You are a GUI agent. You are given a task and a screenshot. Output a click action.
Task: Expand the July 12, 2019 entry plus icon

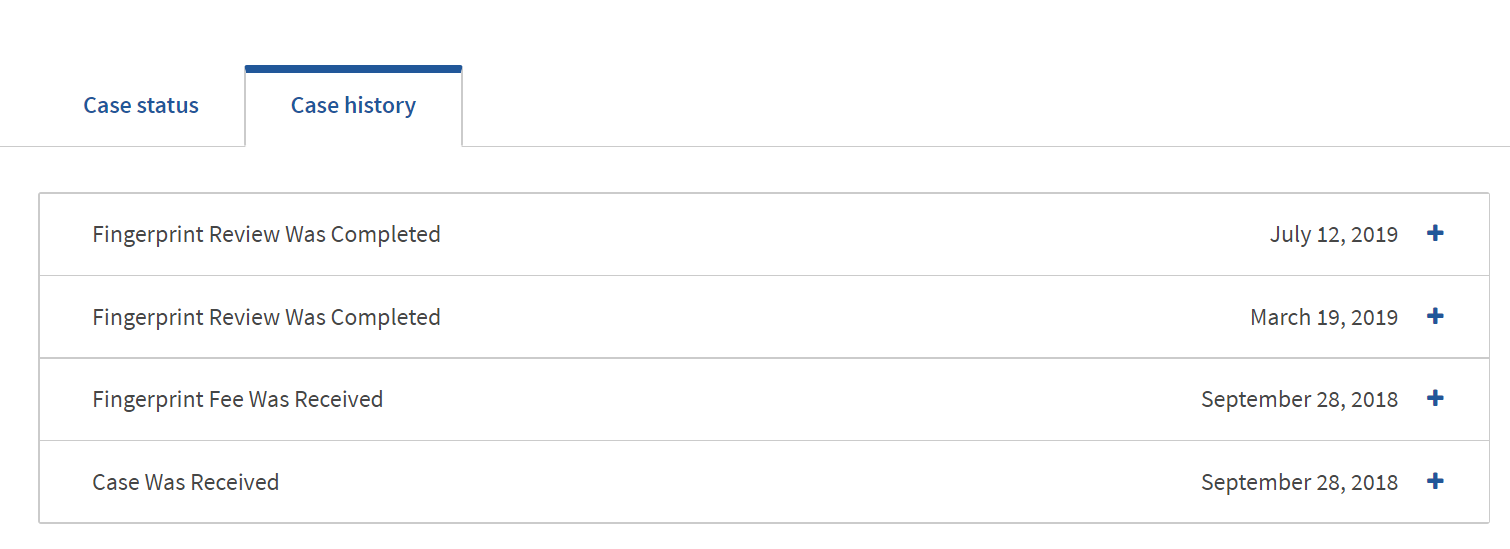[x=1435, y=234]
